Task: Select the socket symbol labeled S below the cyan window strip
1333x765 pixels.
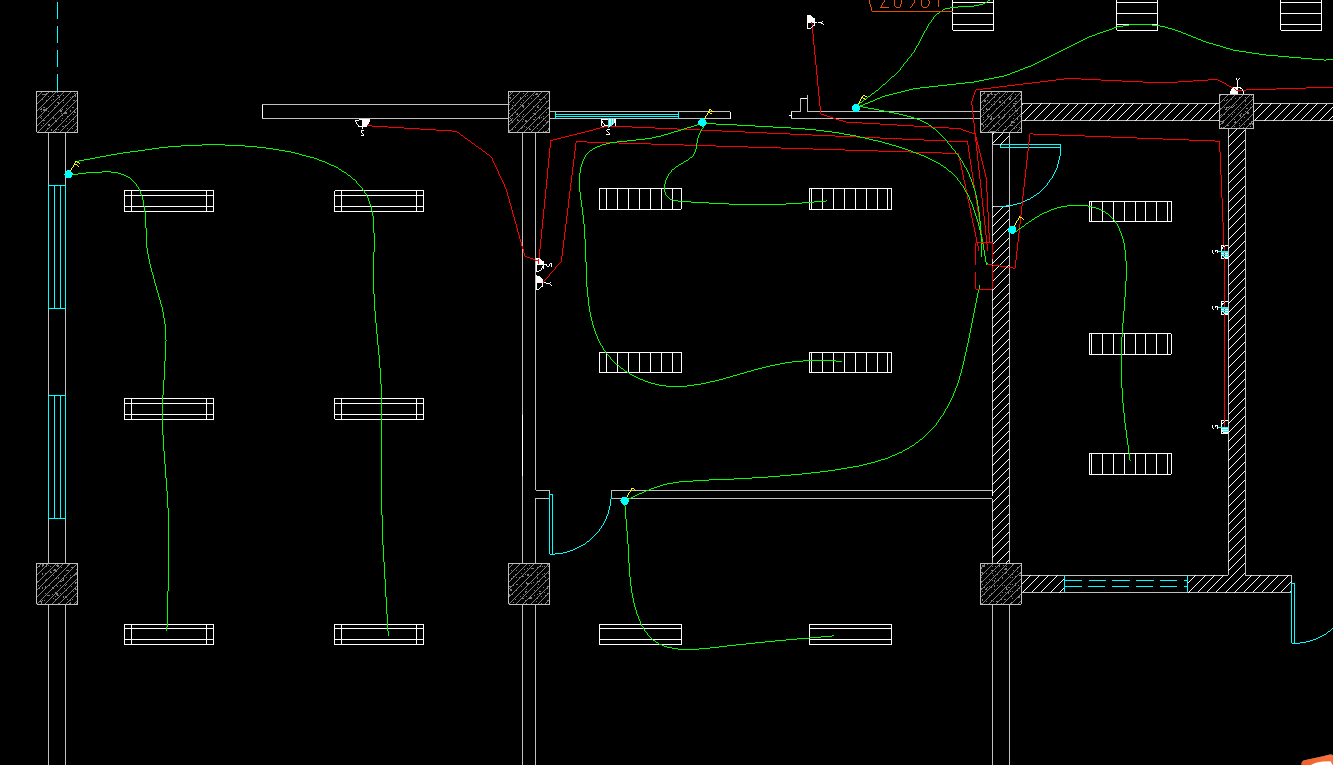Action: 607,126
